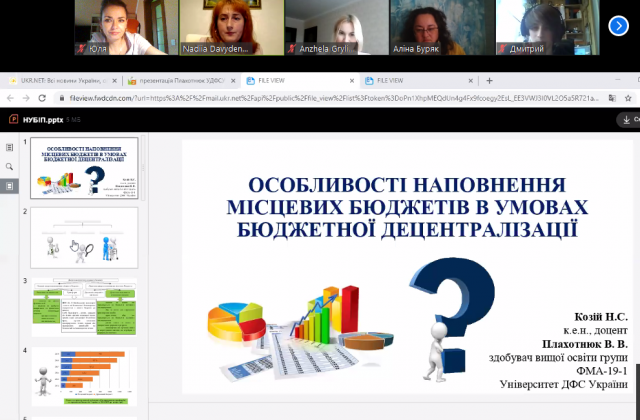Click the file size 5 МБ label
This screenshot has height=420, width=640.
point(73,120)
